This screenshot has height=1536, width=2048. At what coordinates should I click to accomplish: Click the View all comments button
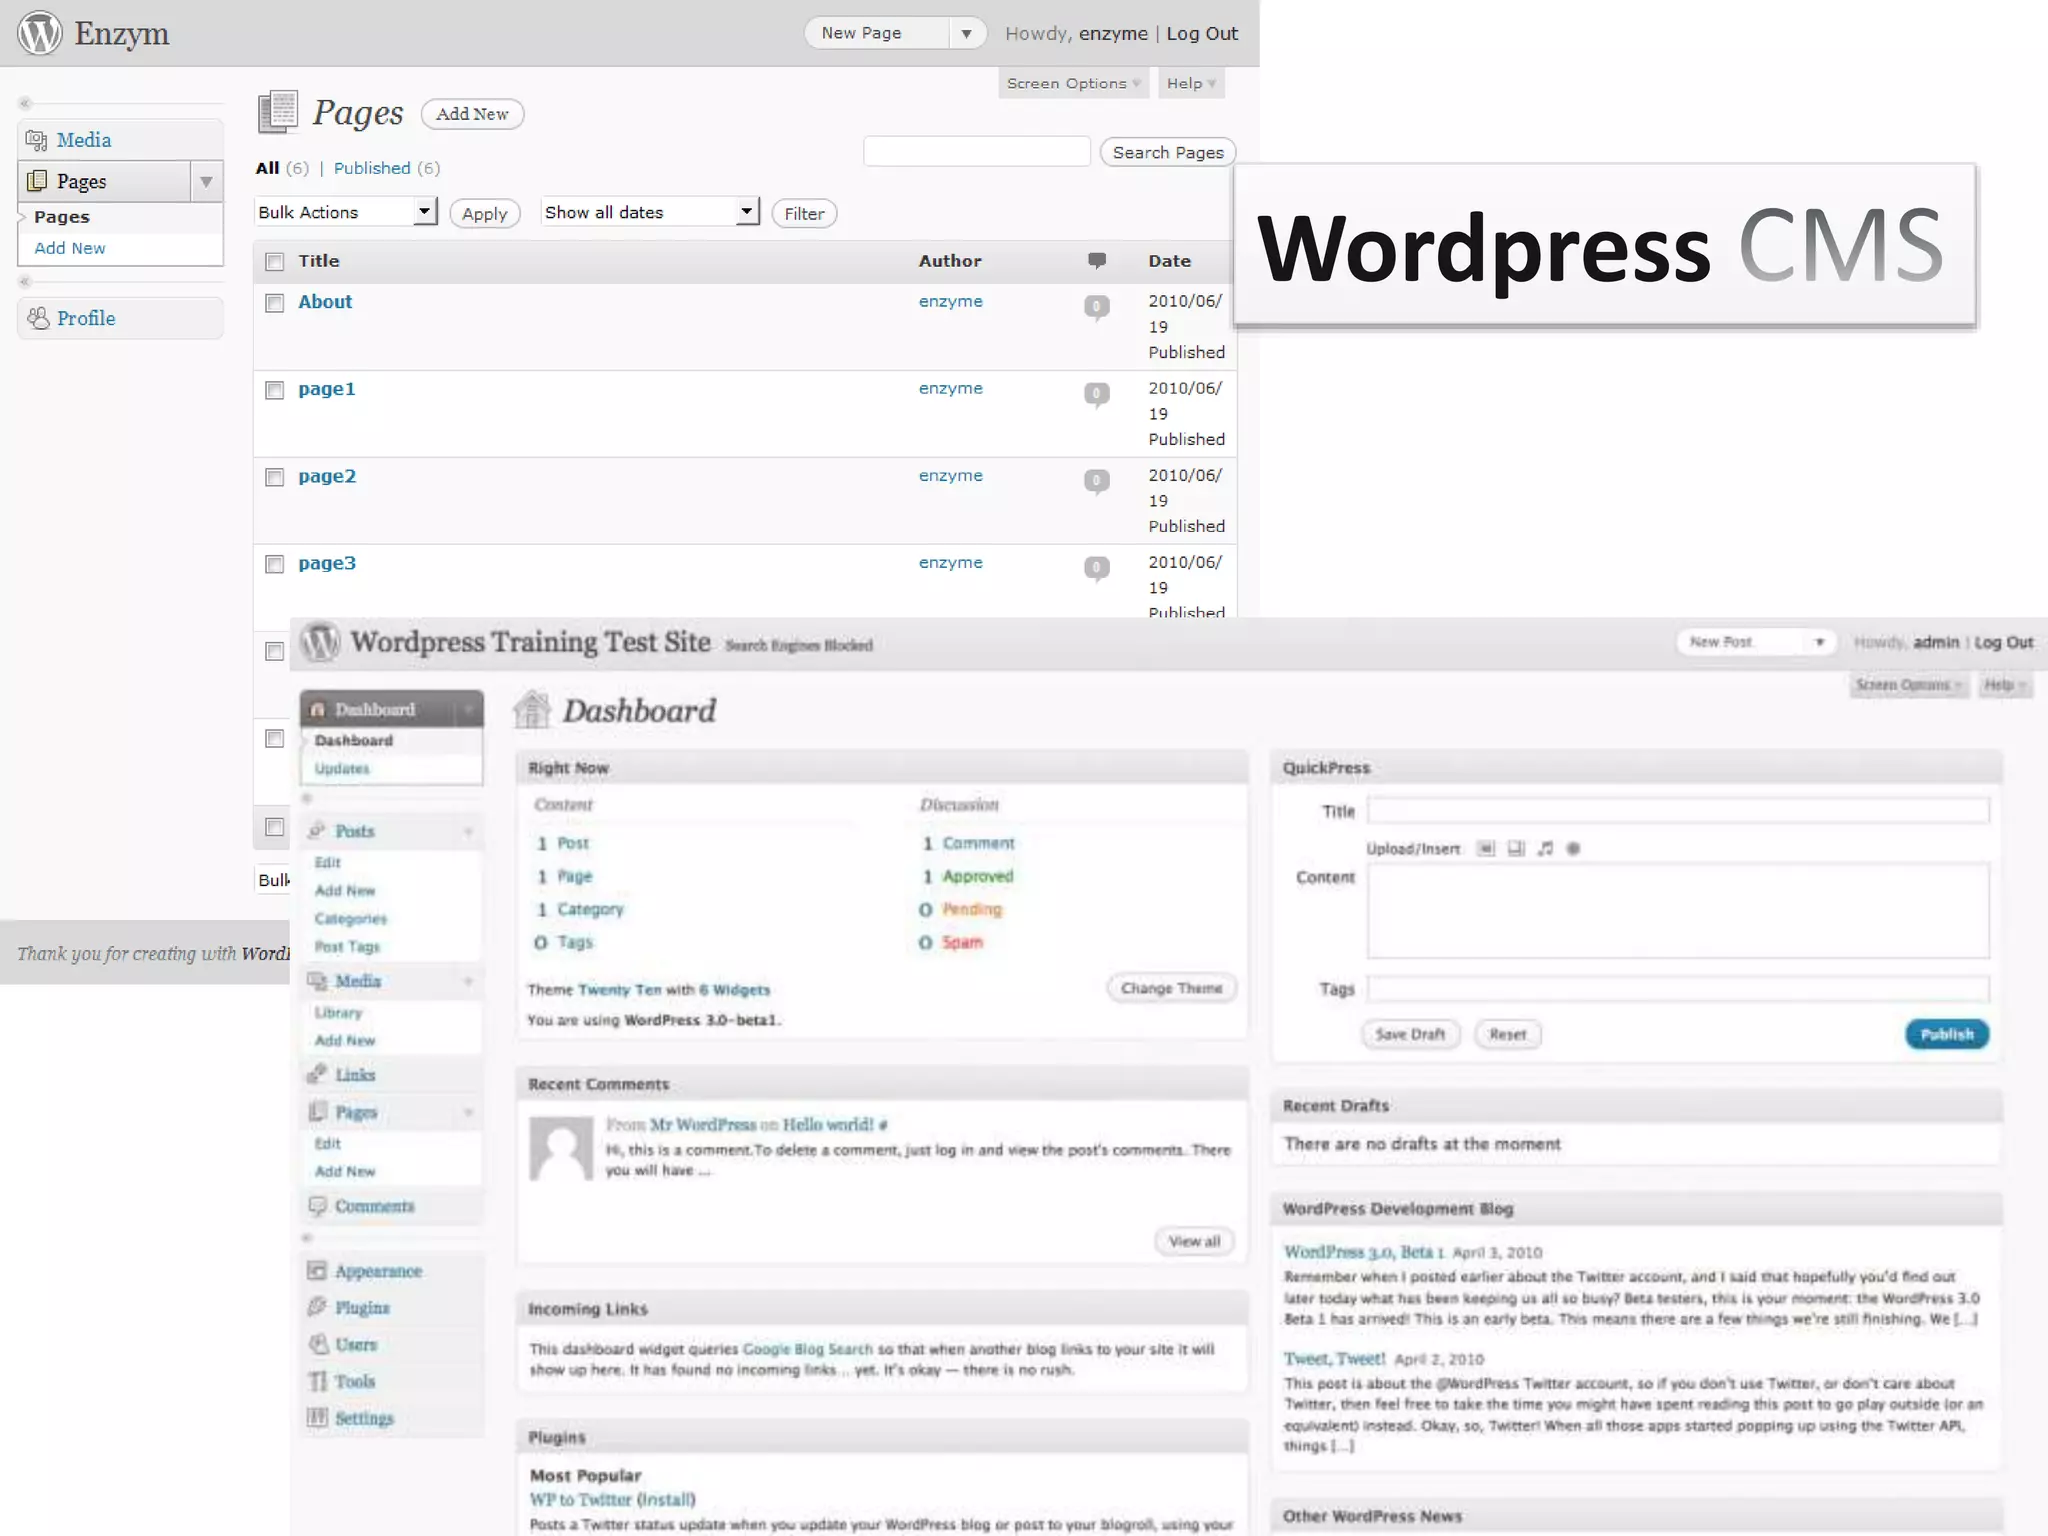[1195, 1241]
